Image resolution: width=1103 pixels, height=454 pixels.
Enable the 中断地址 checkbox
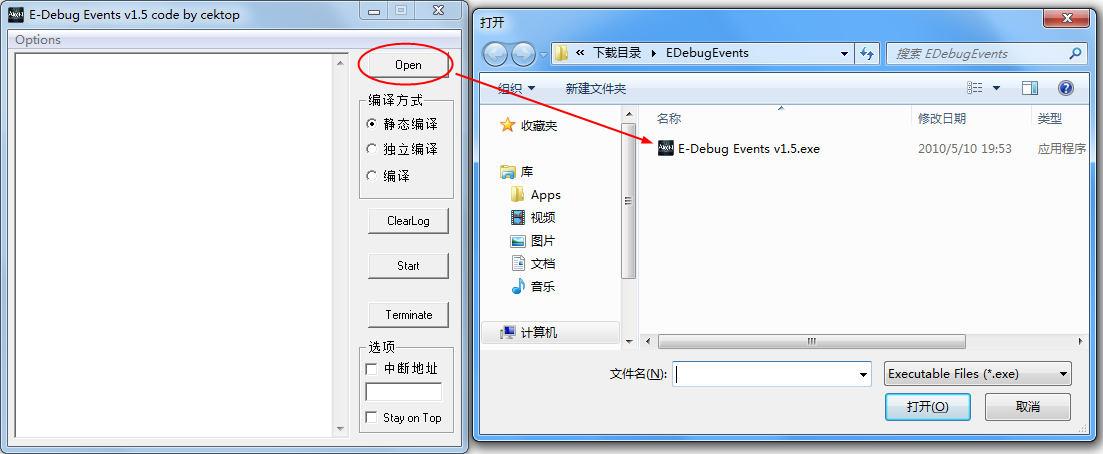pos(402,369)
